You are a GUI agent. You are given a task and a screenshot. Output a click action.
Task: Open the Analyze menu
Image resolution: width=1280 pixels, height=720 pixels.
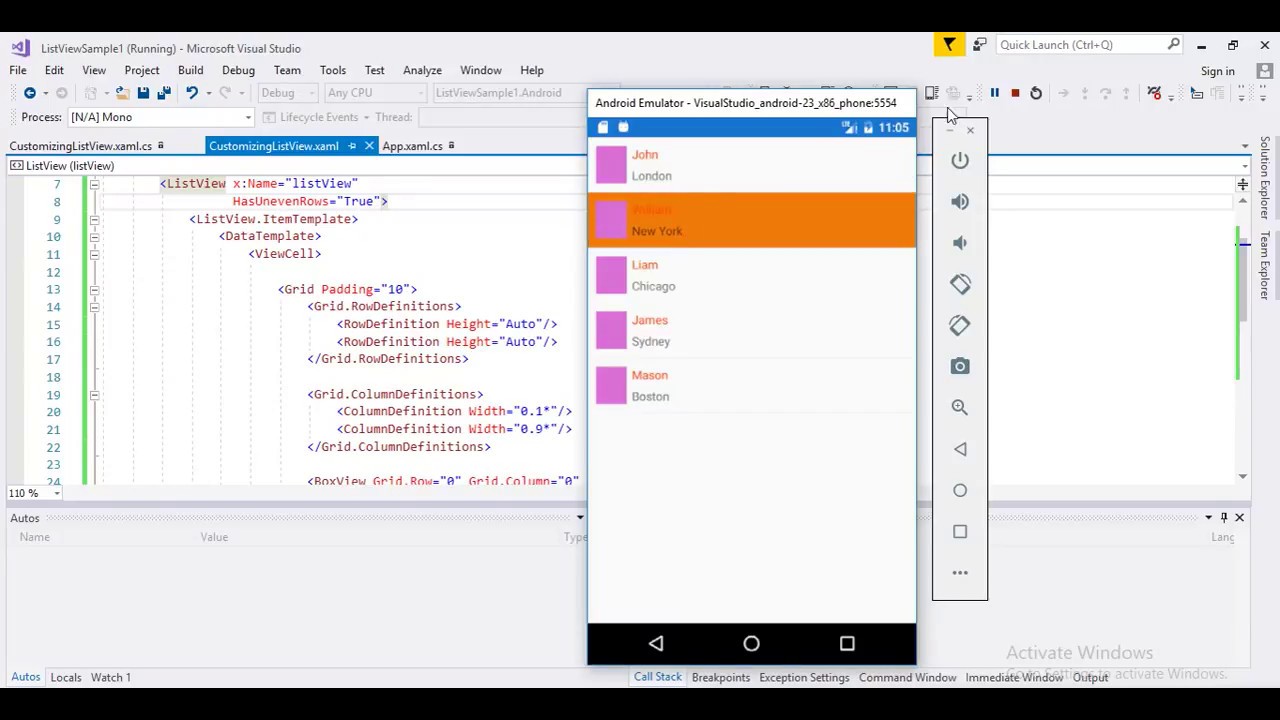[422, 71]
